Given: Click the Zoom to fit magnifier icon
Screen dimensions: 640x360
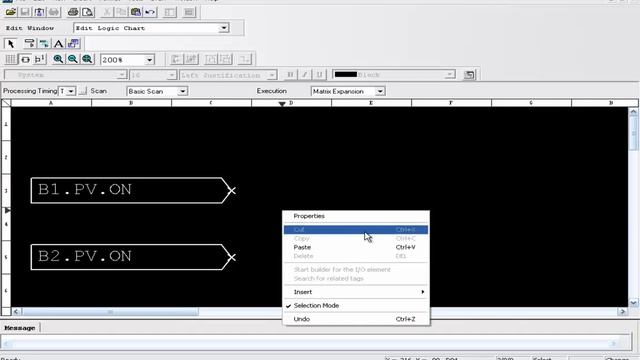Looking at the screenshot, I should [87, 59].
